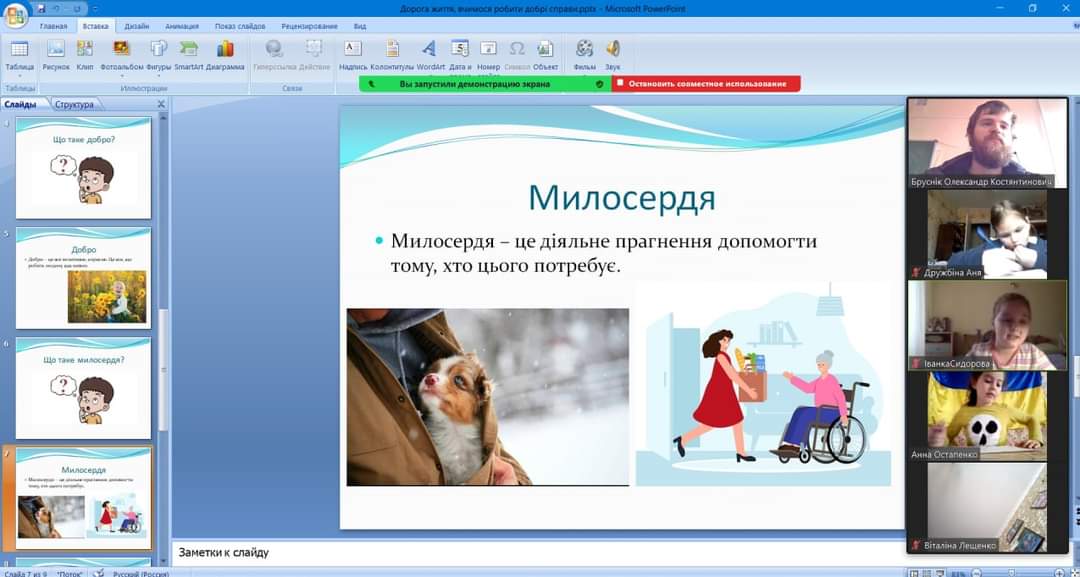Click the Русский (Россия) language indicator

click(x=141, y=573)
